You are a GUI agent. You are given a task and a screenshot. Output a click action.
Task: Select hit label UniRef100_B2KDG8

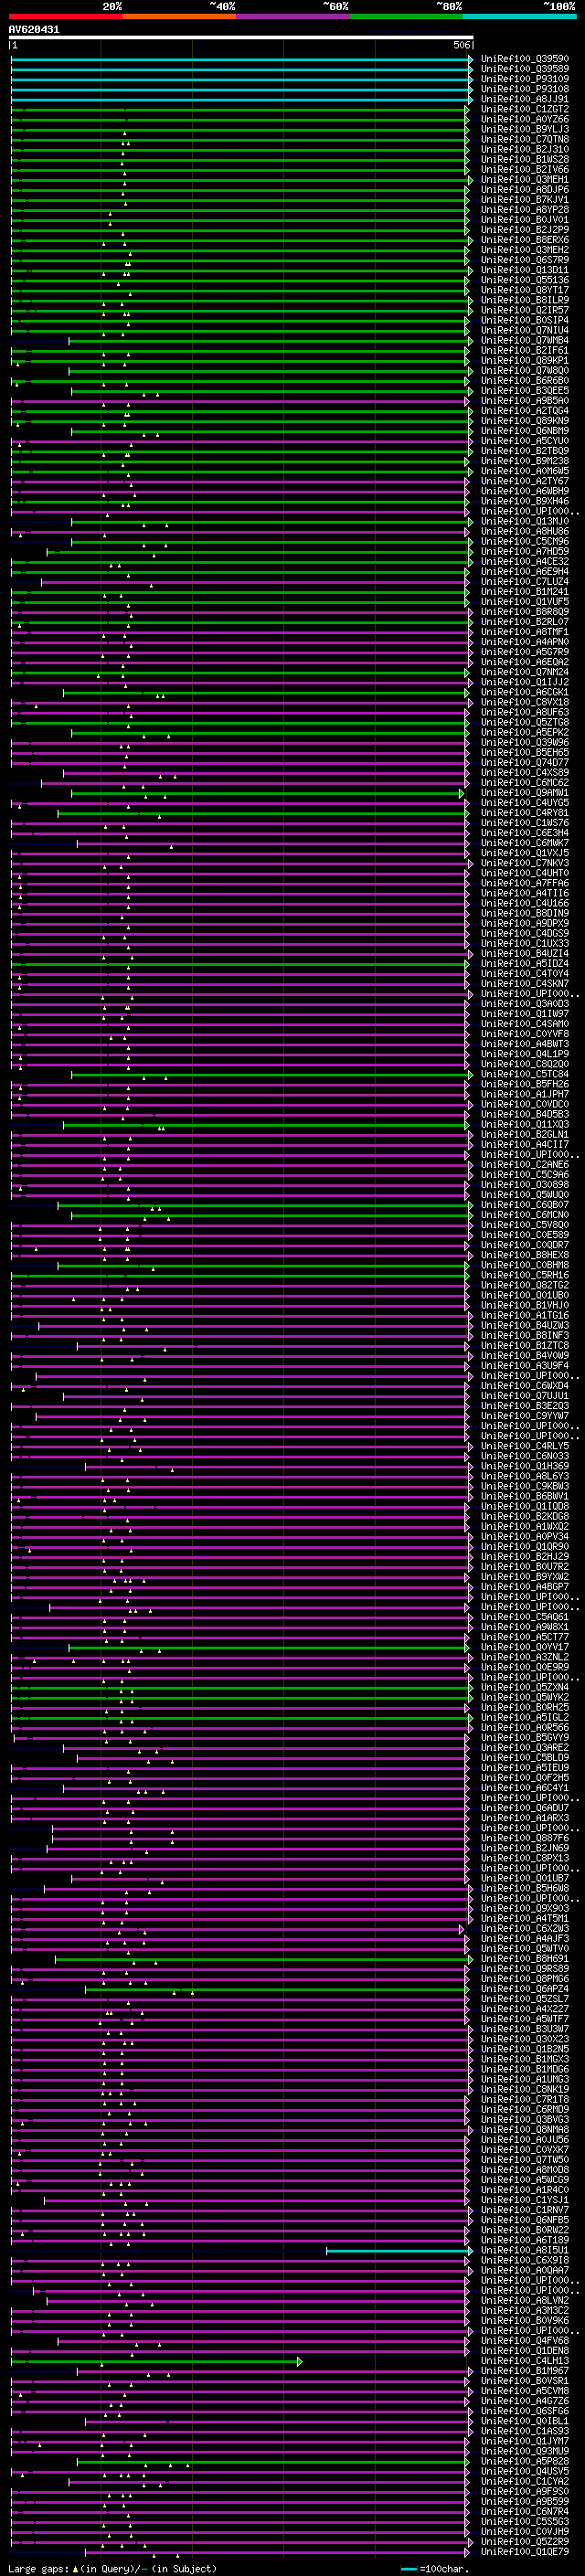[x=525, y=1516]
